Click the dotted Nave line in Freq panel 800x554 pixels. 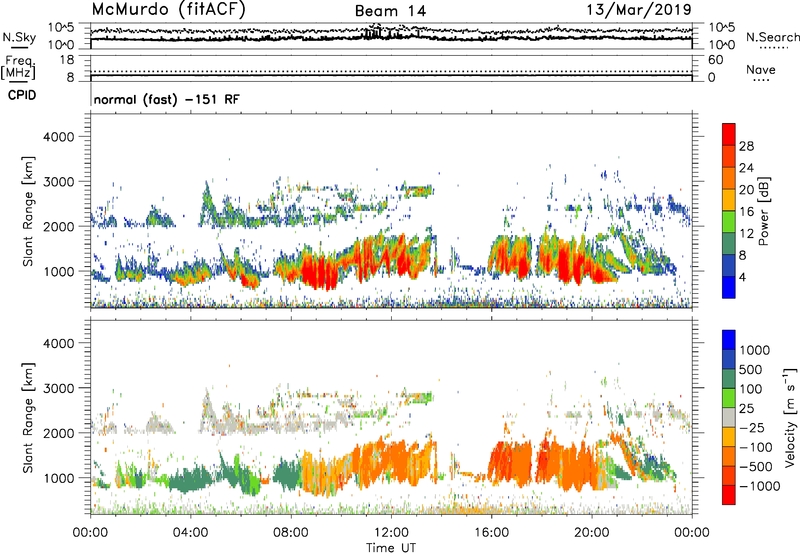391,71
